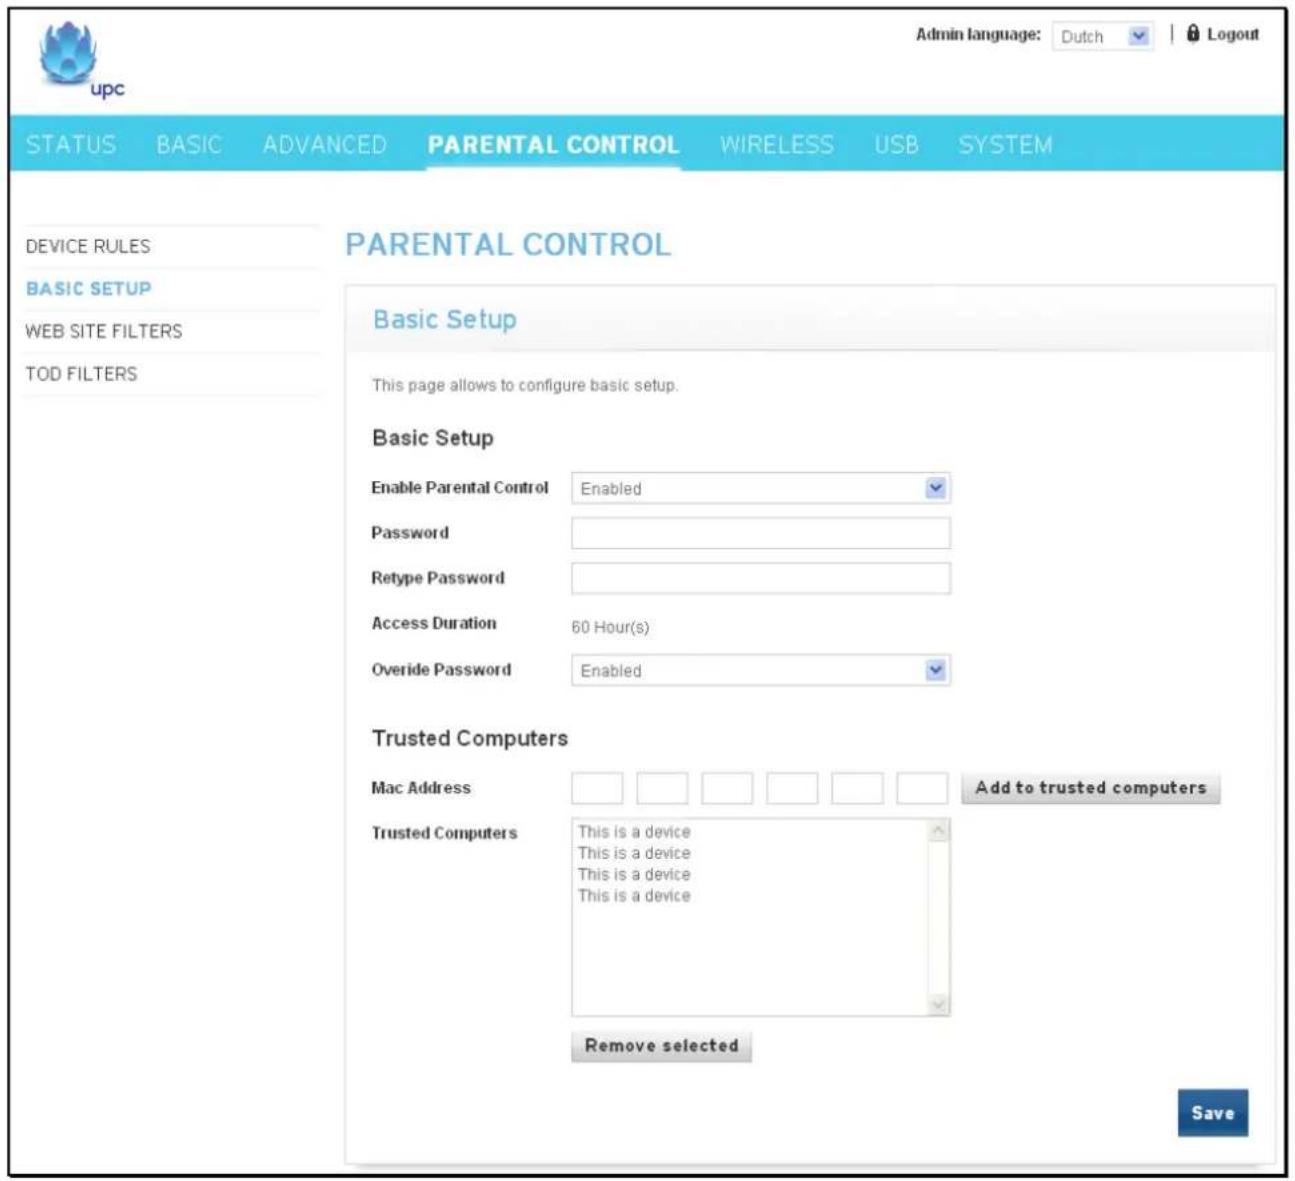Screen dimensions: 1295x1181
Task: Click the first Mac Address octet field
Action: click(597, 788)
